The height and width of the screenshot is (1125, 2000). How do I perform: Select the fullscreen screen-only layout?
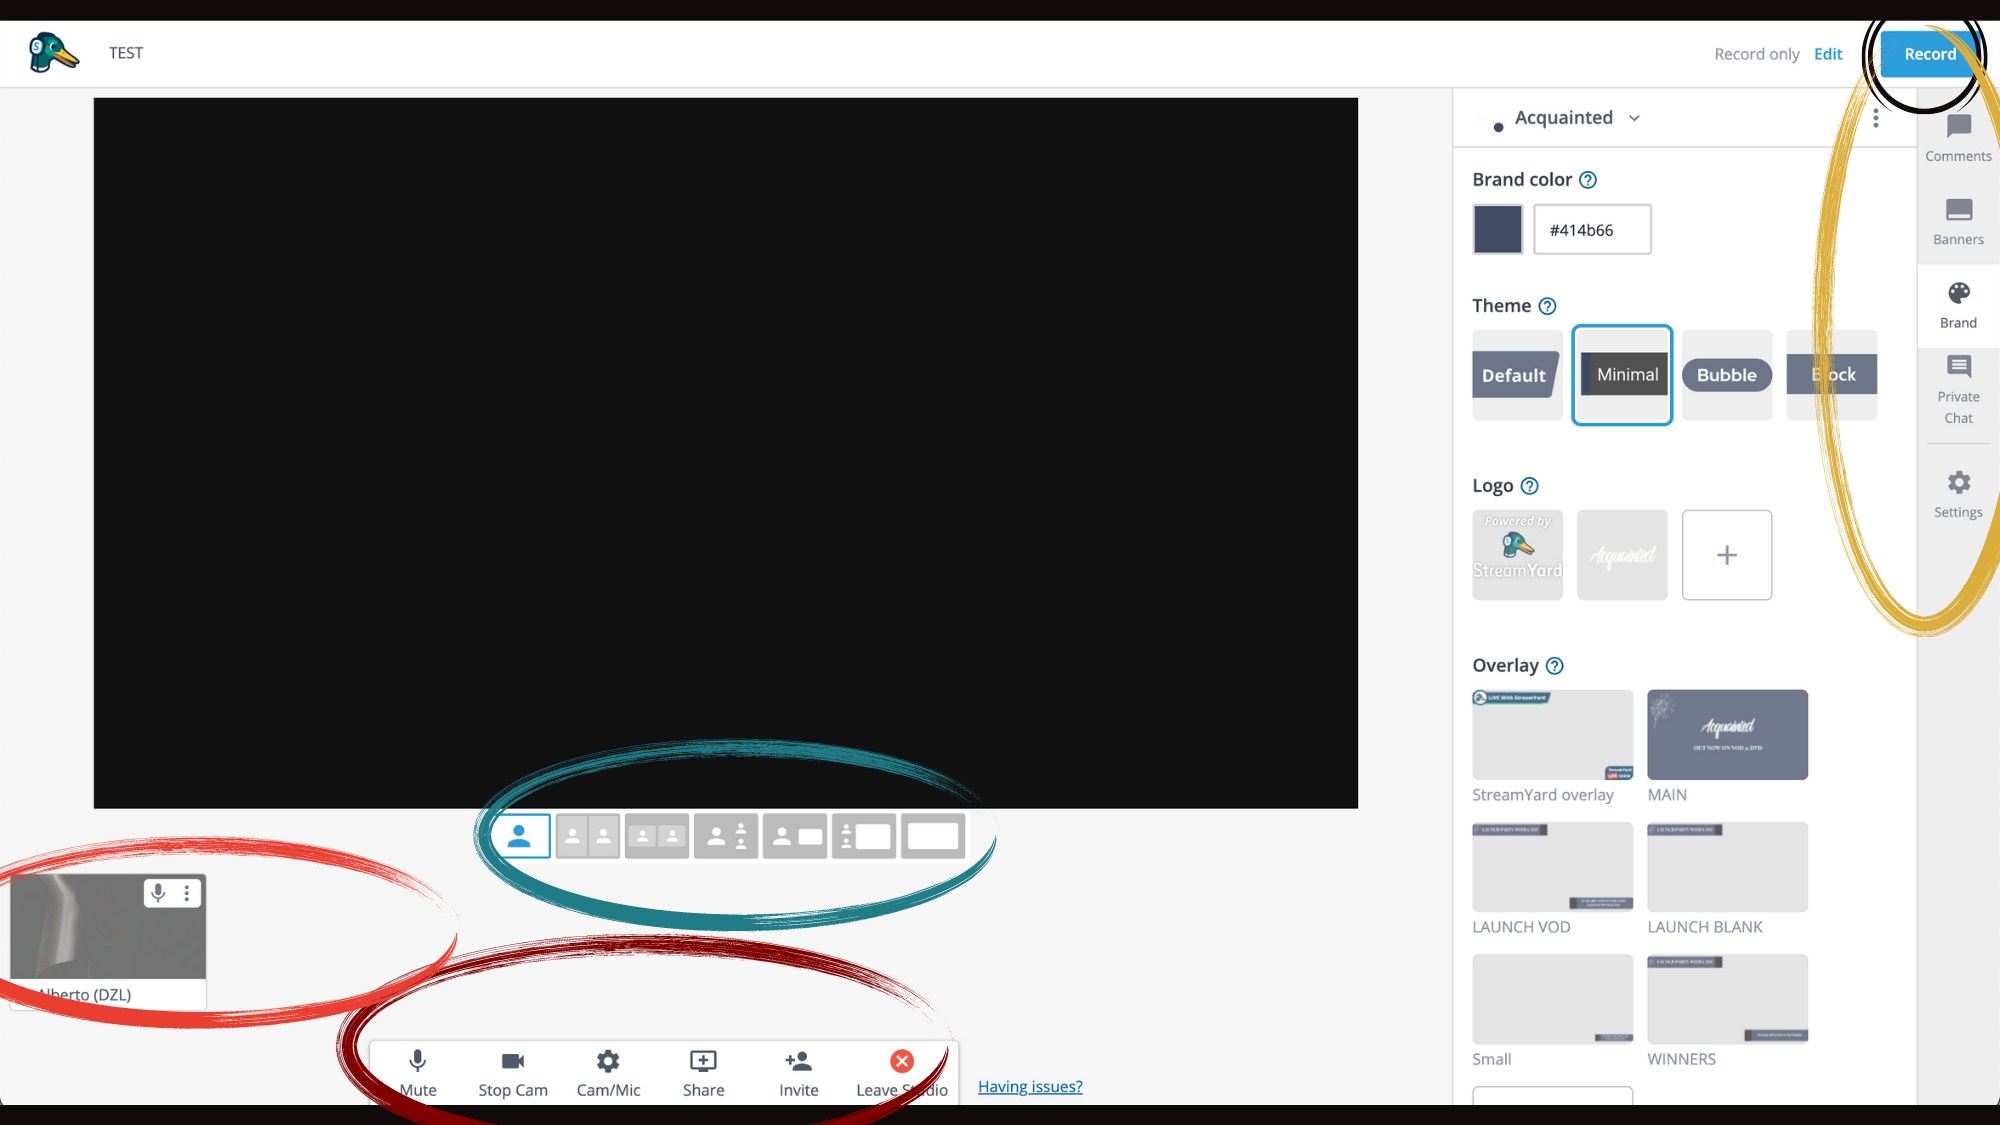pos(933,837)
